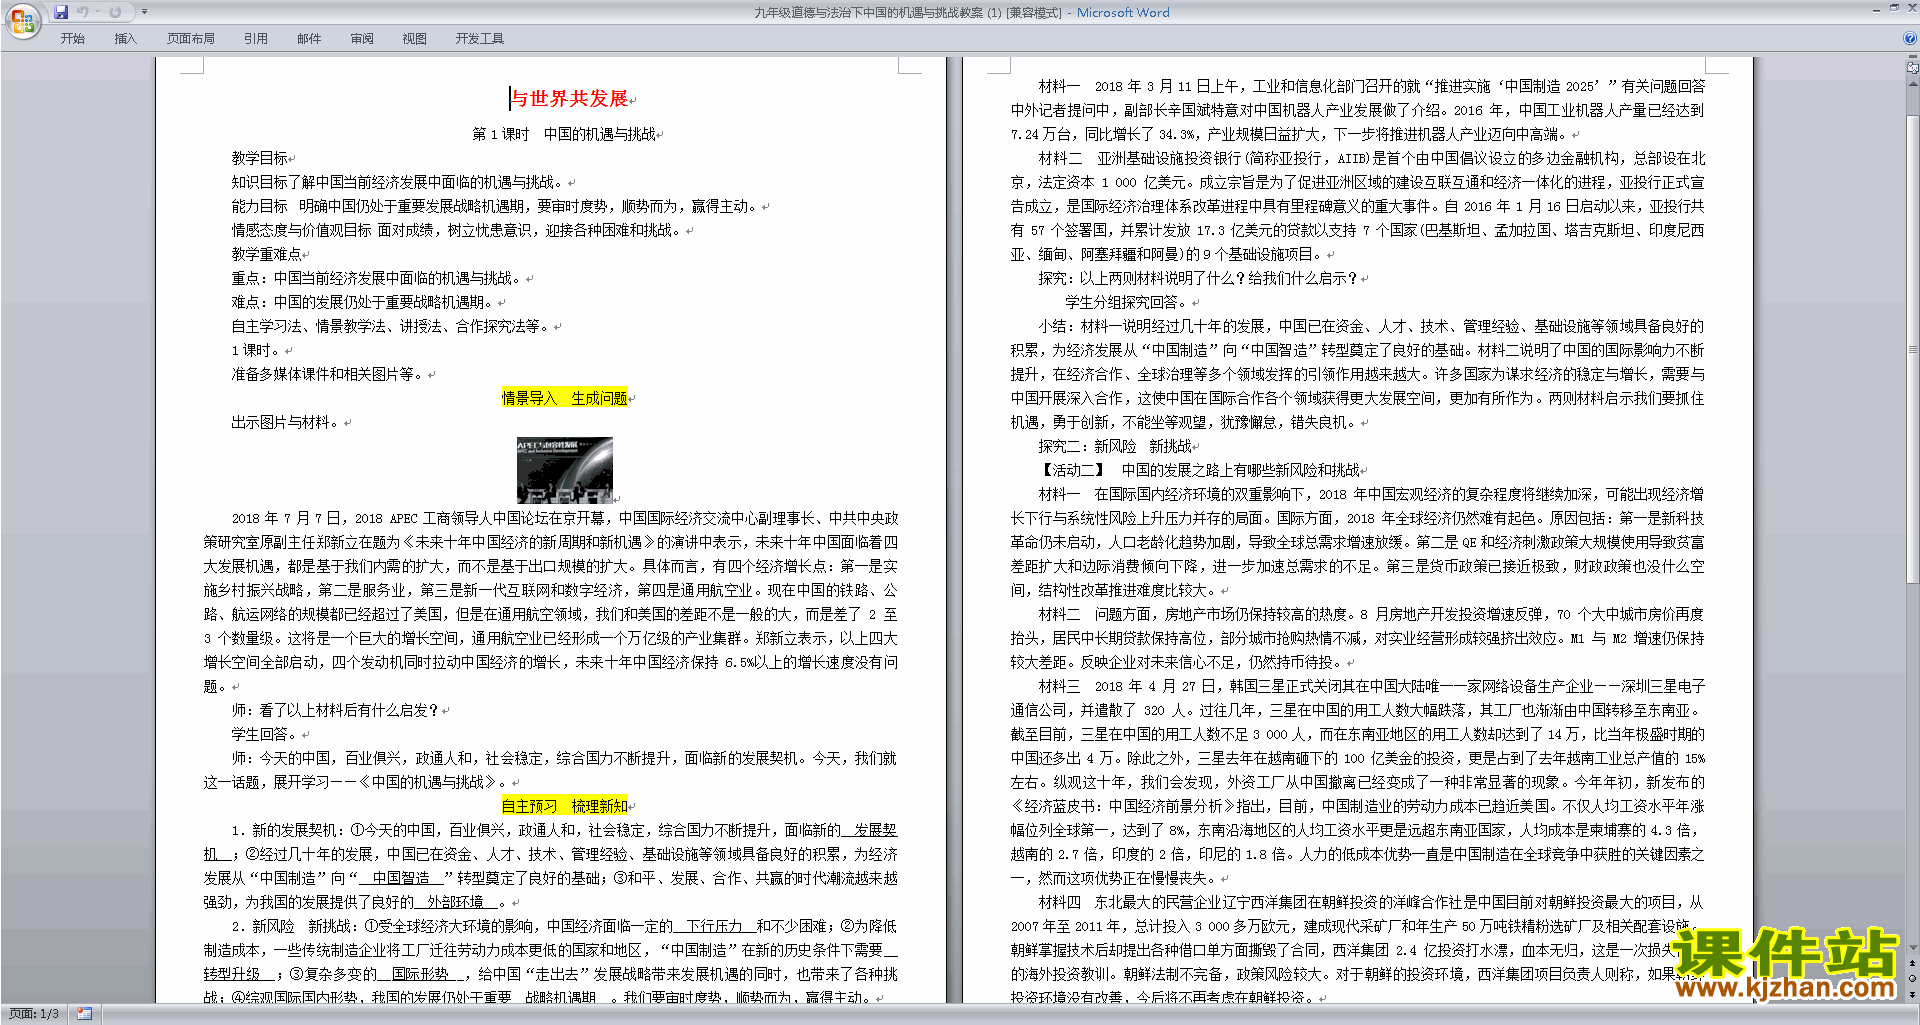This screenshot has height=1025, width=1920.
Task: Click the underlined blank 外部环境
Action: pyautogui.click(x=456, y=902)
